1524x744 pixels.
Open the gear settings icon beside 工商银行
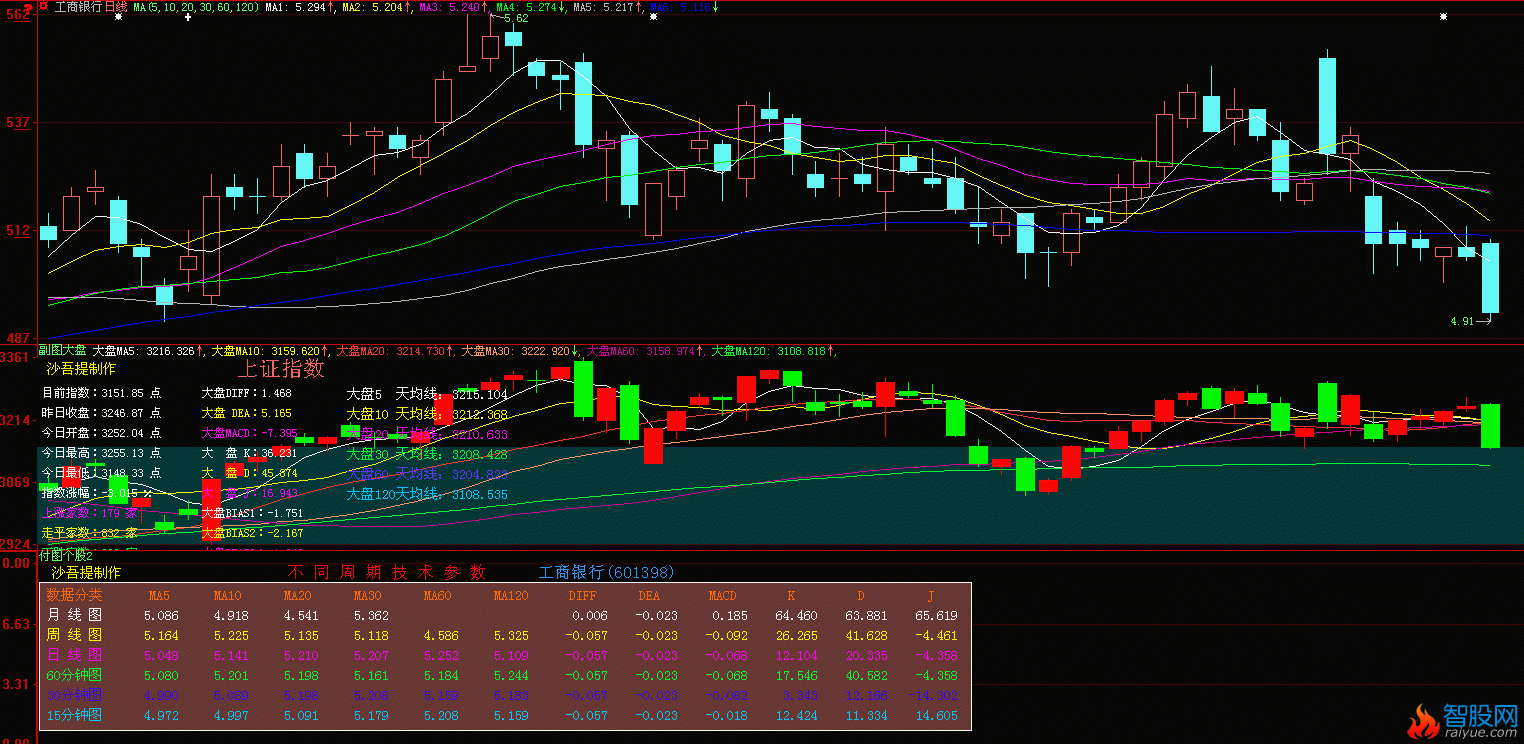(43, 6)
